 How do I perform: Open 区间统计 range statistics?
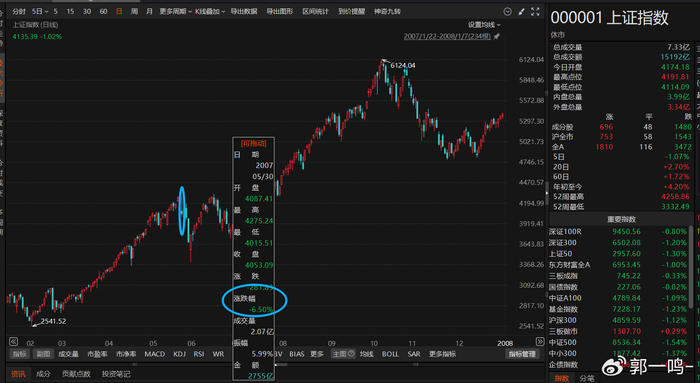pyautogui.click(x=316, y=12)
